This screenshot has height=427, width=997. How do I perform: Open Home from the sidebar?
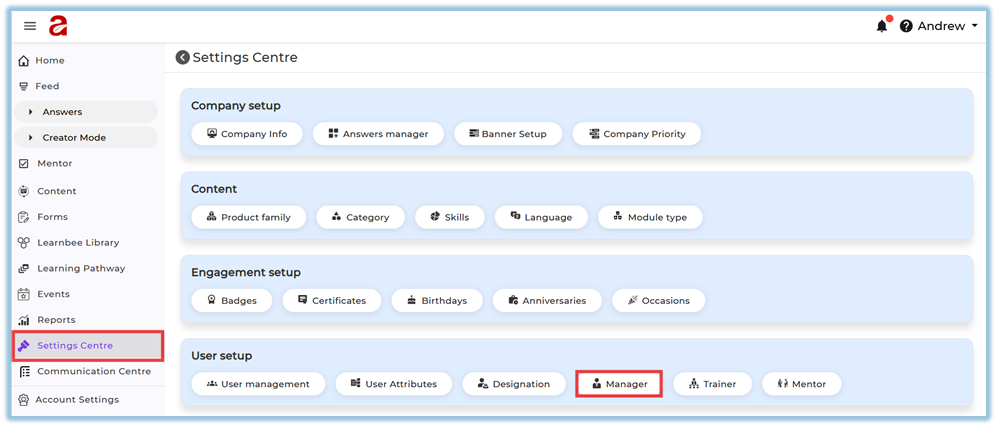49,60
